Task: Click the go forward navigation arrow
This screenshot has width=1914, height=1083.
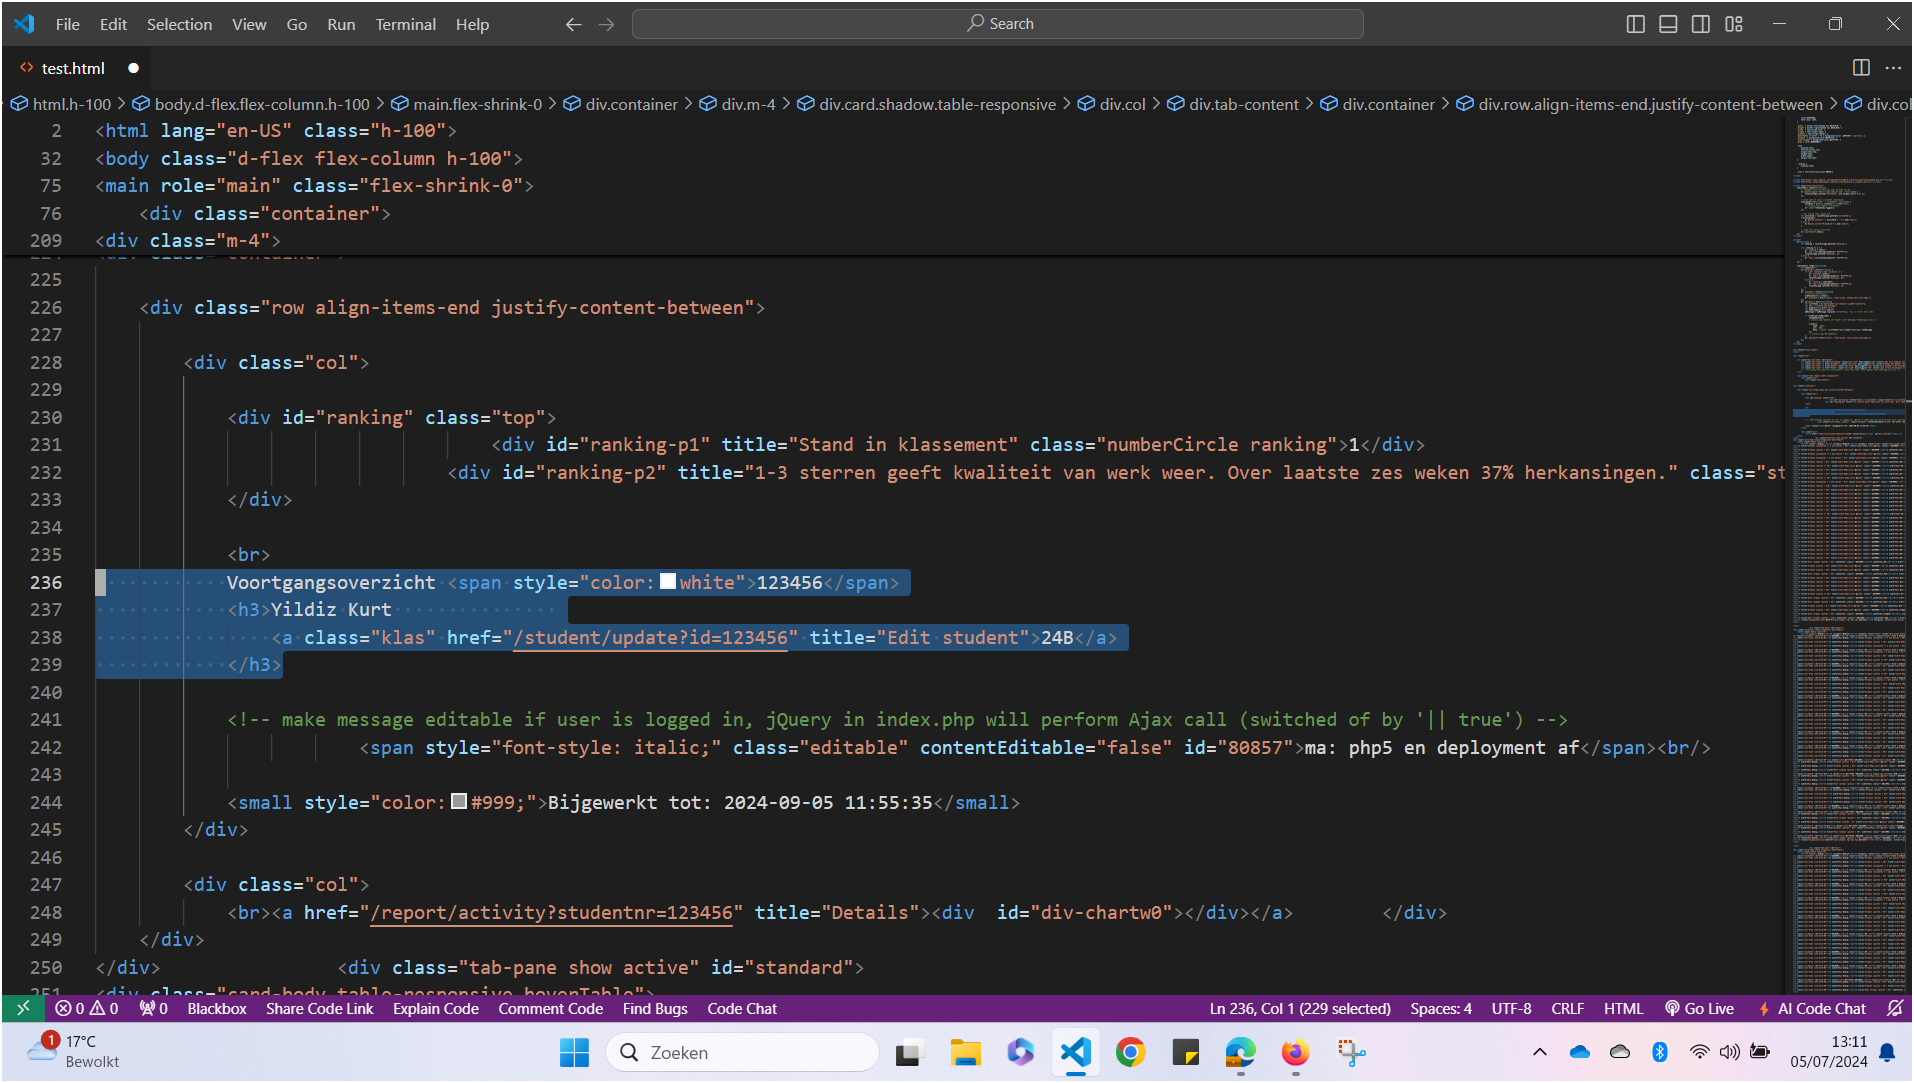Action: [606, 24]
